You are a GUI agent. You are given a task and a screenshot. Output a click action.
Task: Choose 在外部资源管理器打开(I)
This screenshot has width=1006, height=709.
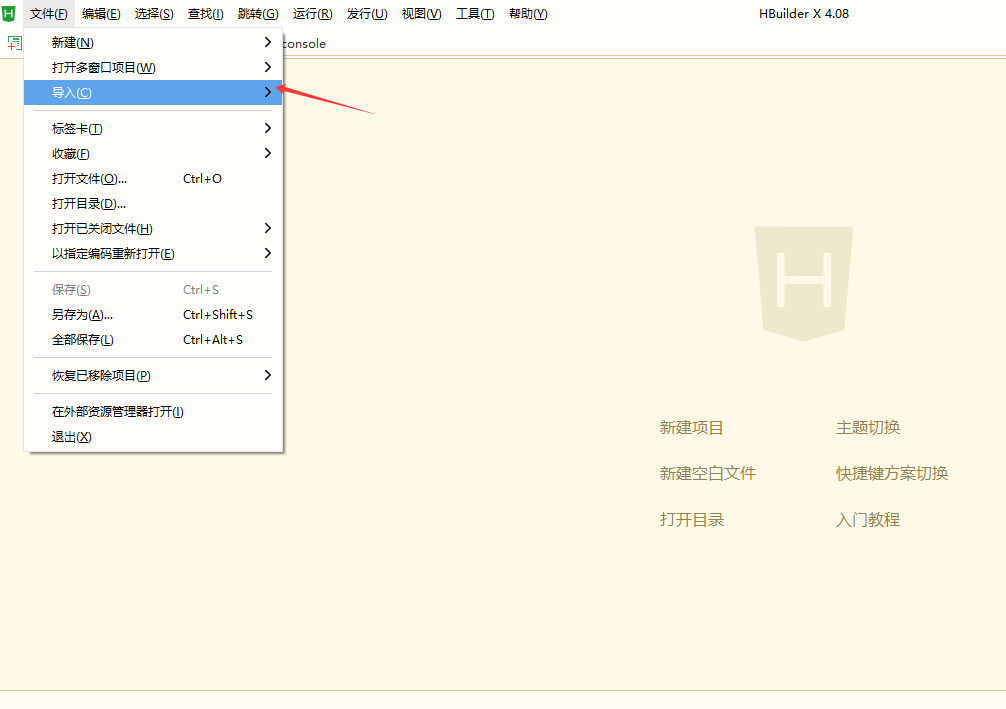click(x=153, y=411)
